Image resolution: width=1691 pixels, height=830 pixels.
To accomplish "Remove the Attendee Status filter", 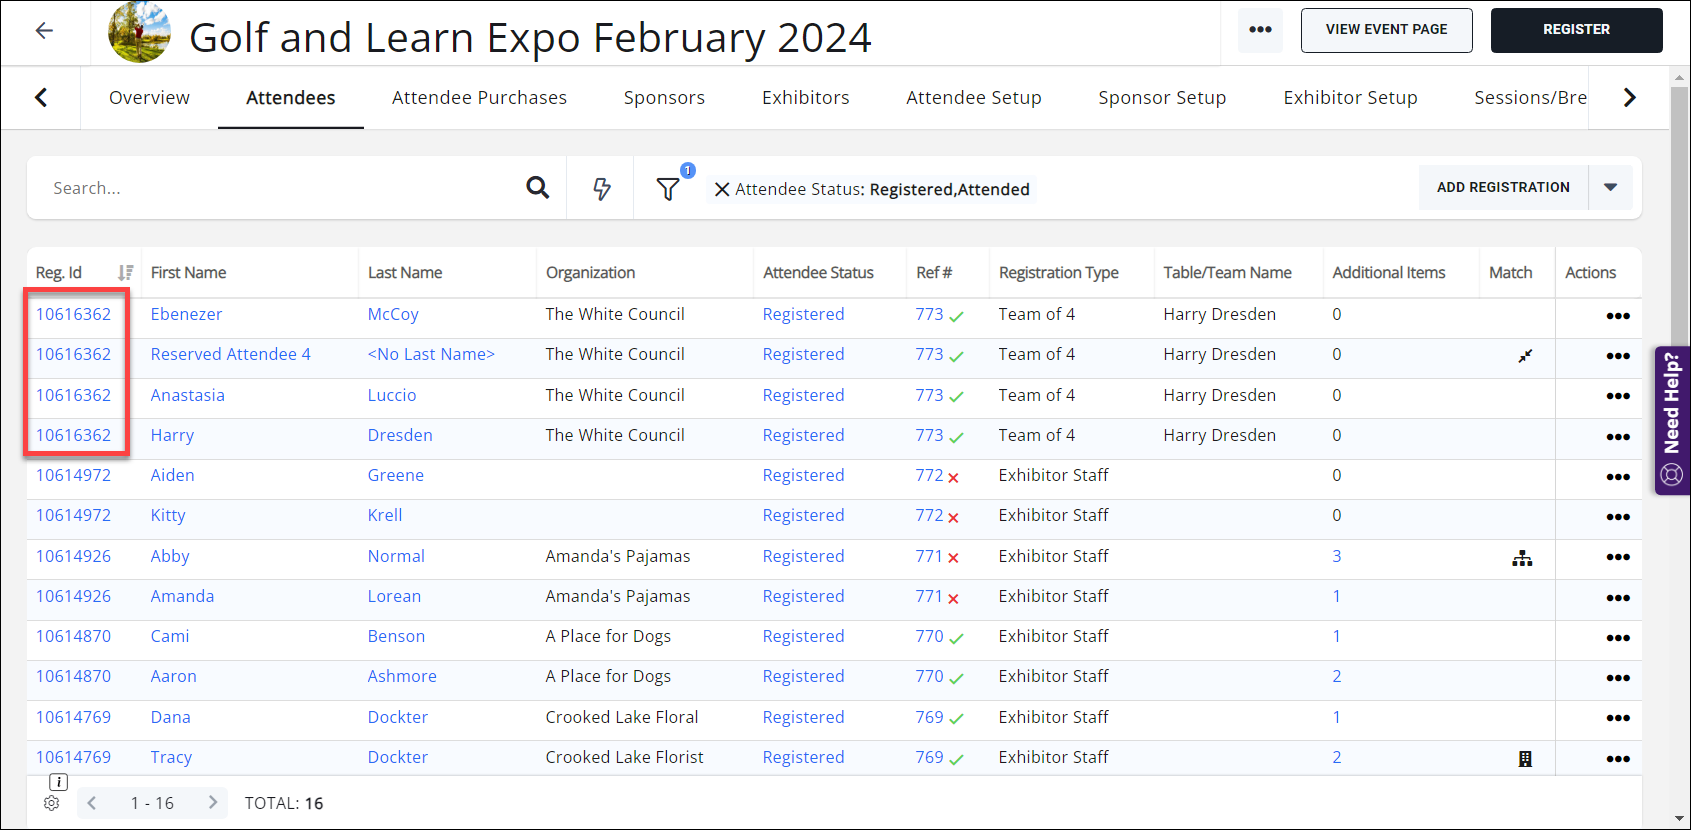I will coord(722,189).
